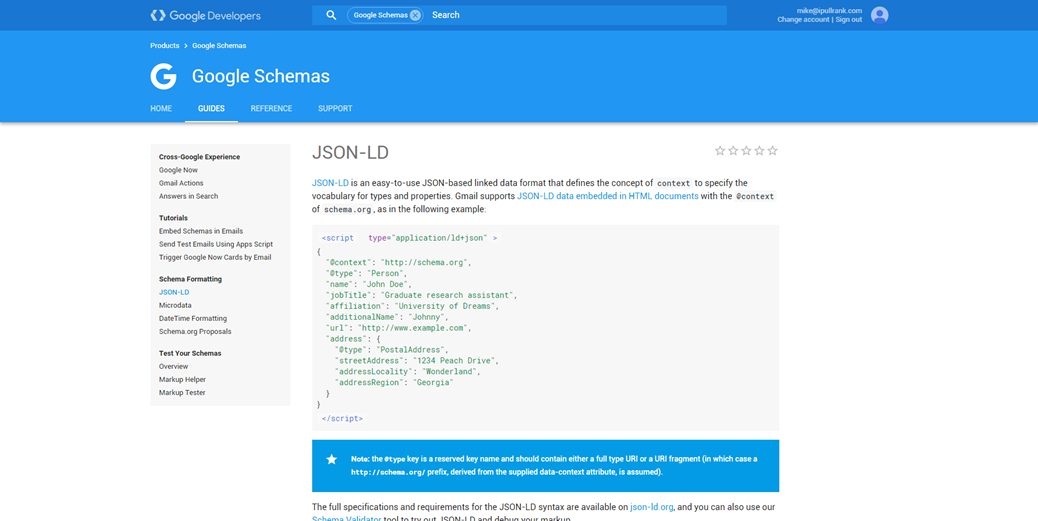
Task: Switch to the REFERENCE tab
Action: [271, 109]
